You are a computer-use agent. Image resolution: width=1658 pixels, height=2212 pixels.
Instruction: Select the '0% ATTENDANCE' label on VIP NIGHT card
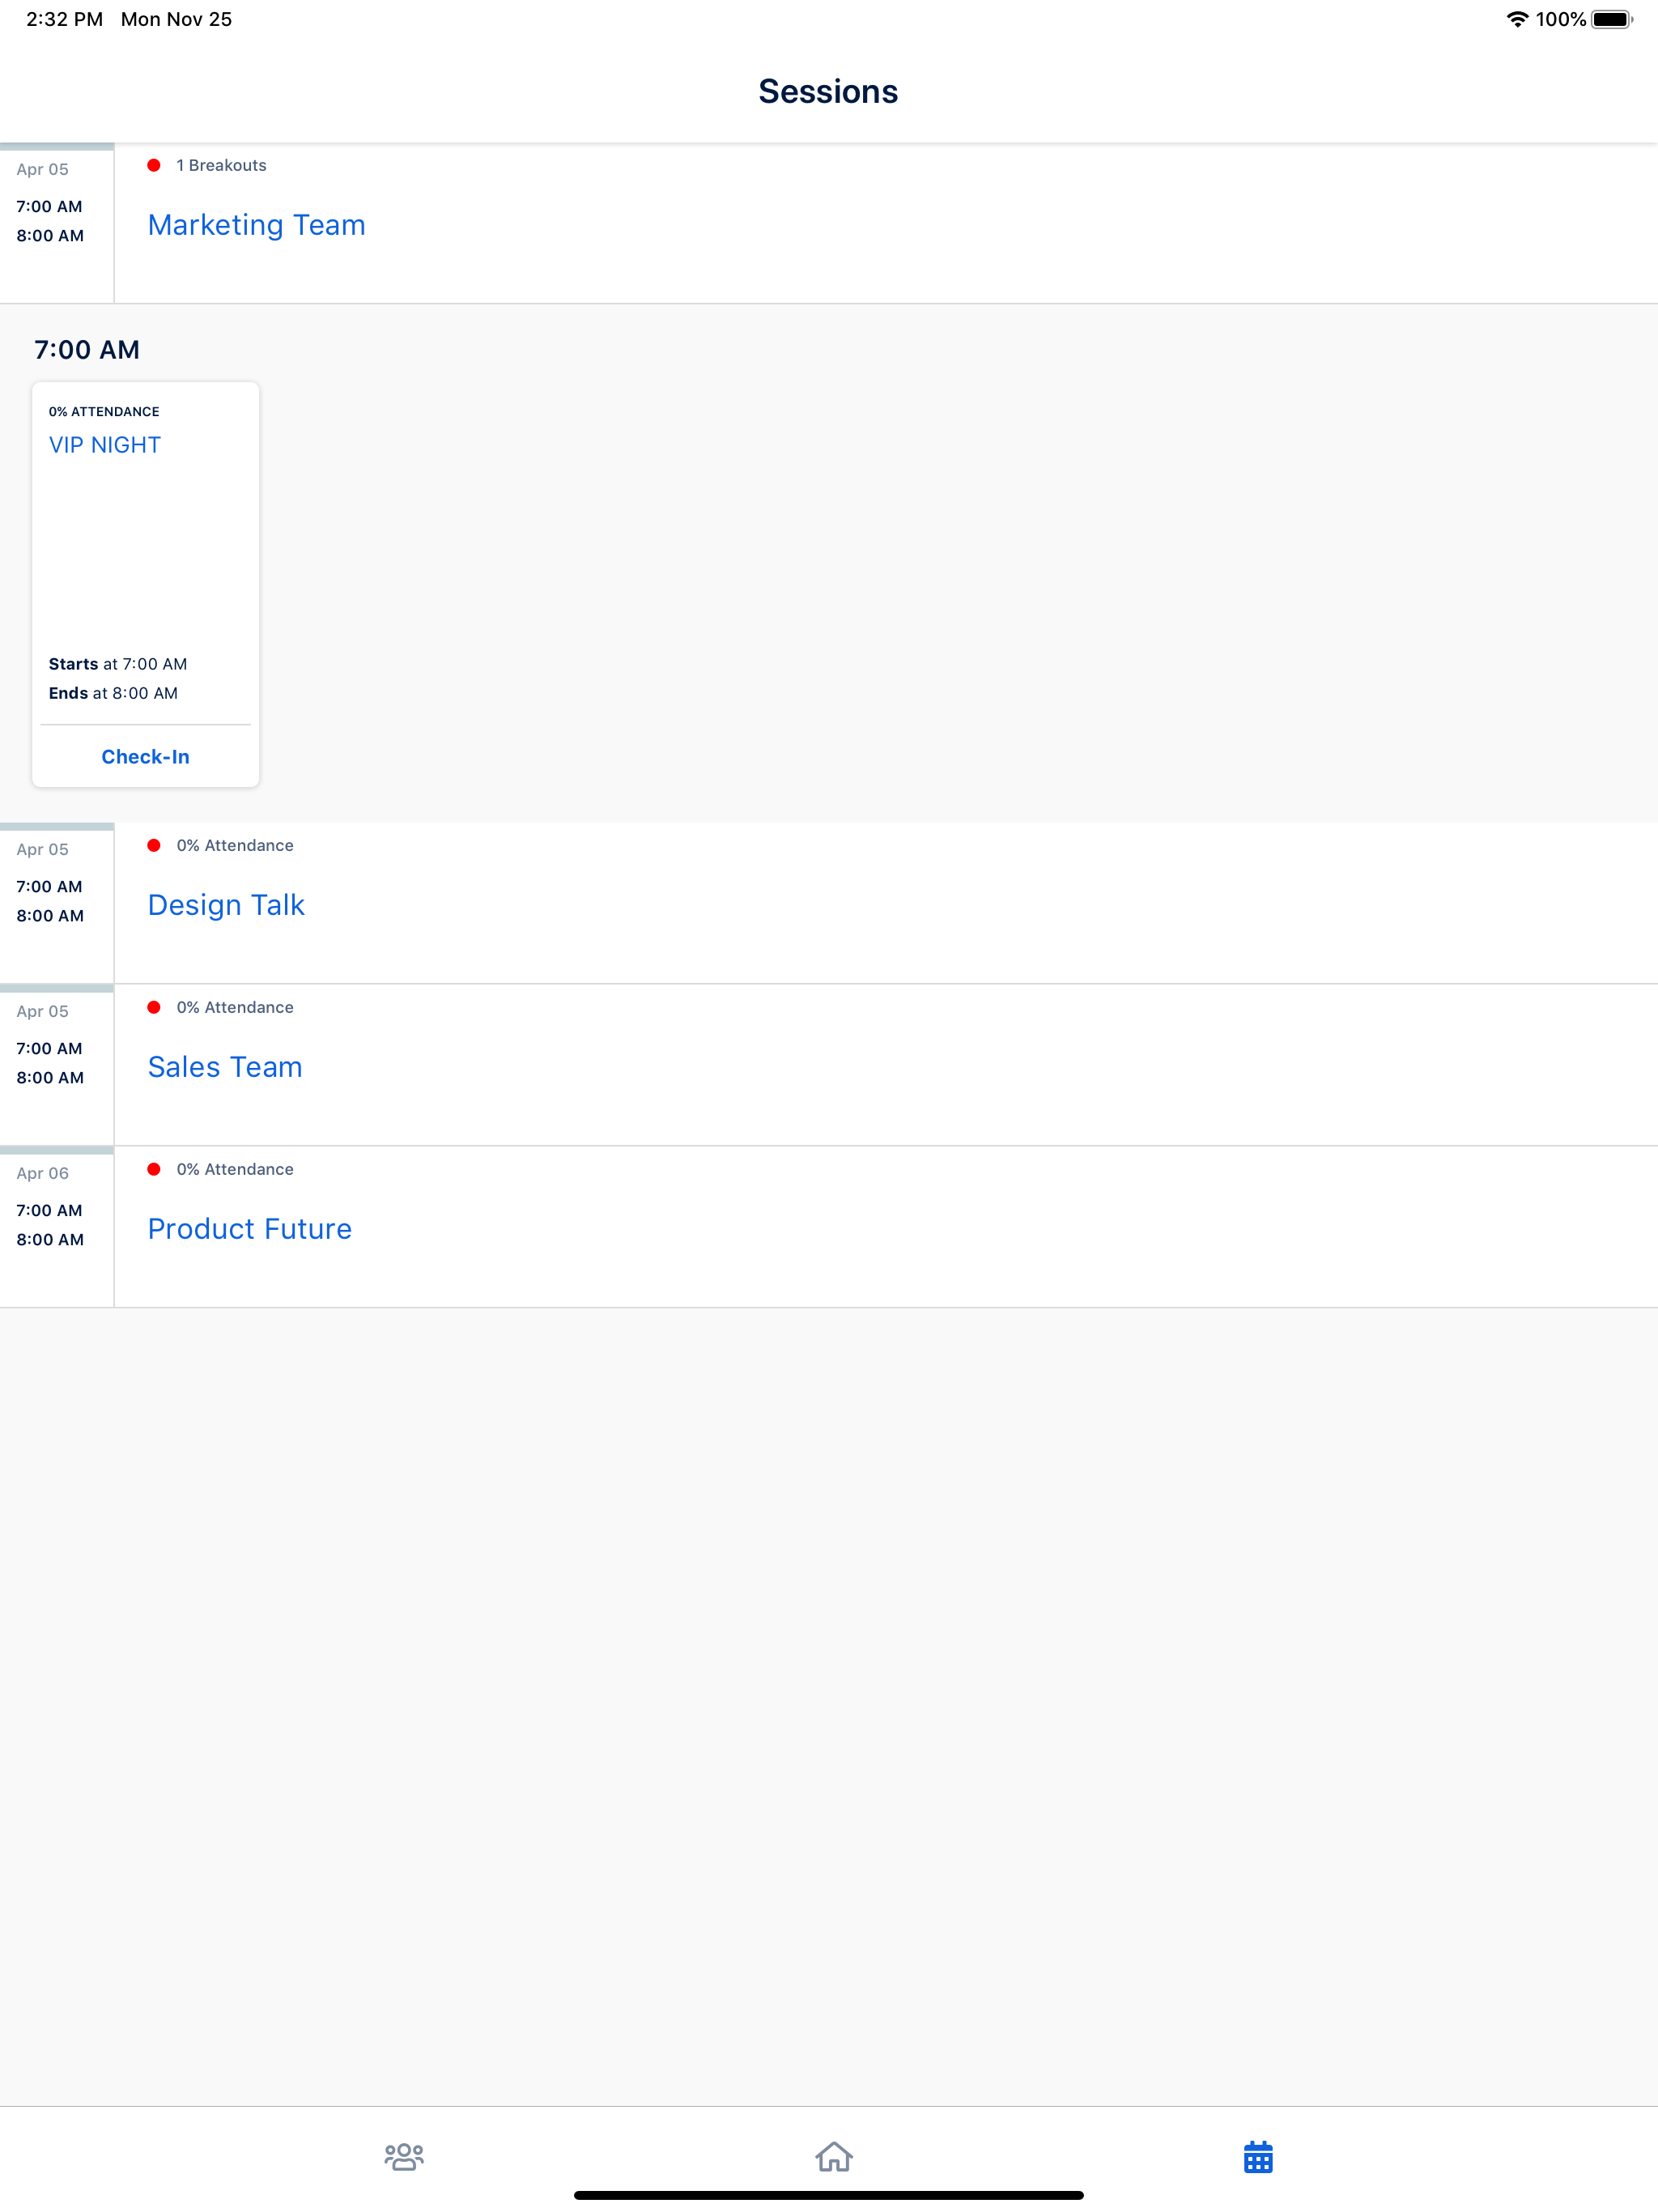click(104, 411)
